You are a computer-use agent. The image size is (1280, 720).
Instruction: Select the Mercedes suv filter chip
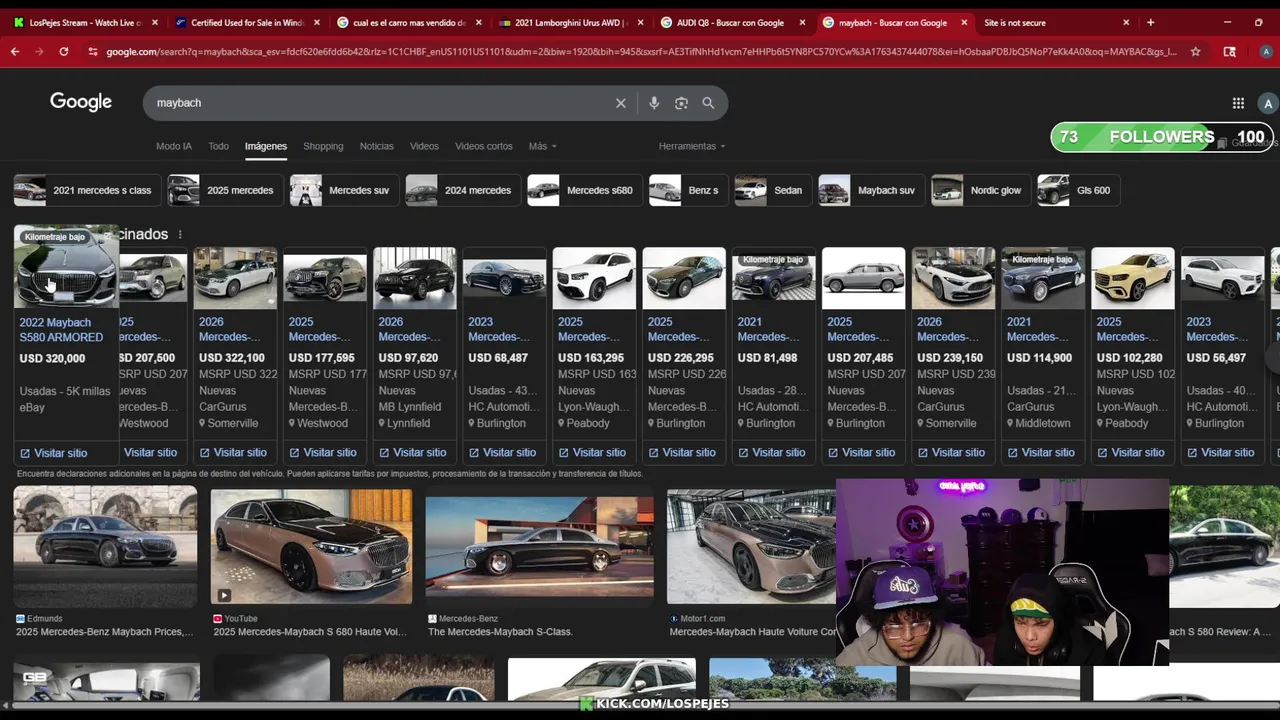(x=343, y=190)
